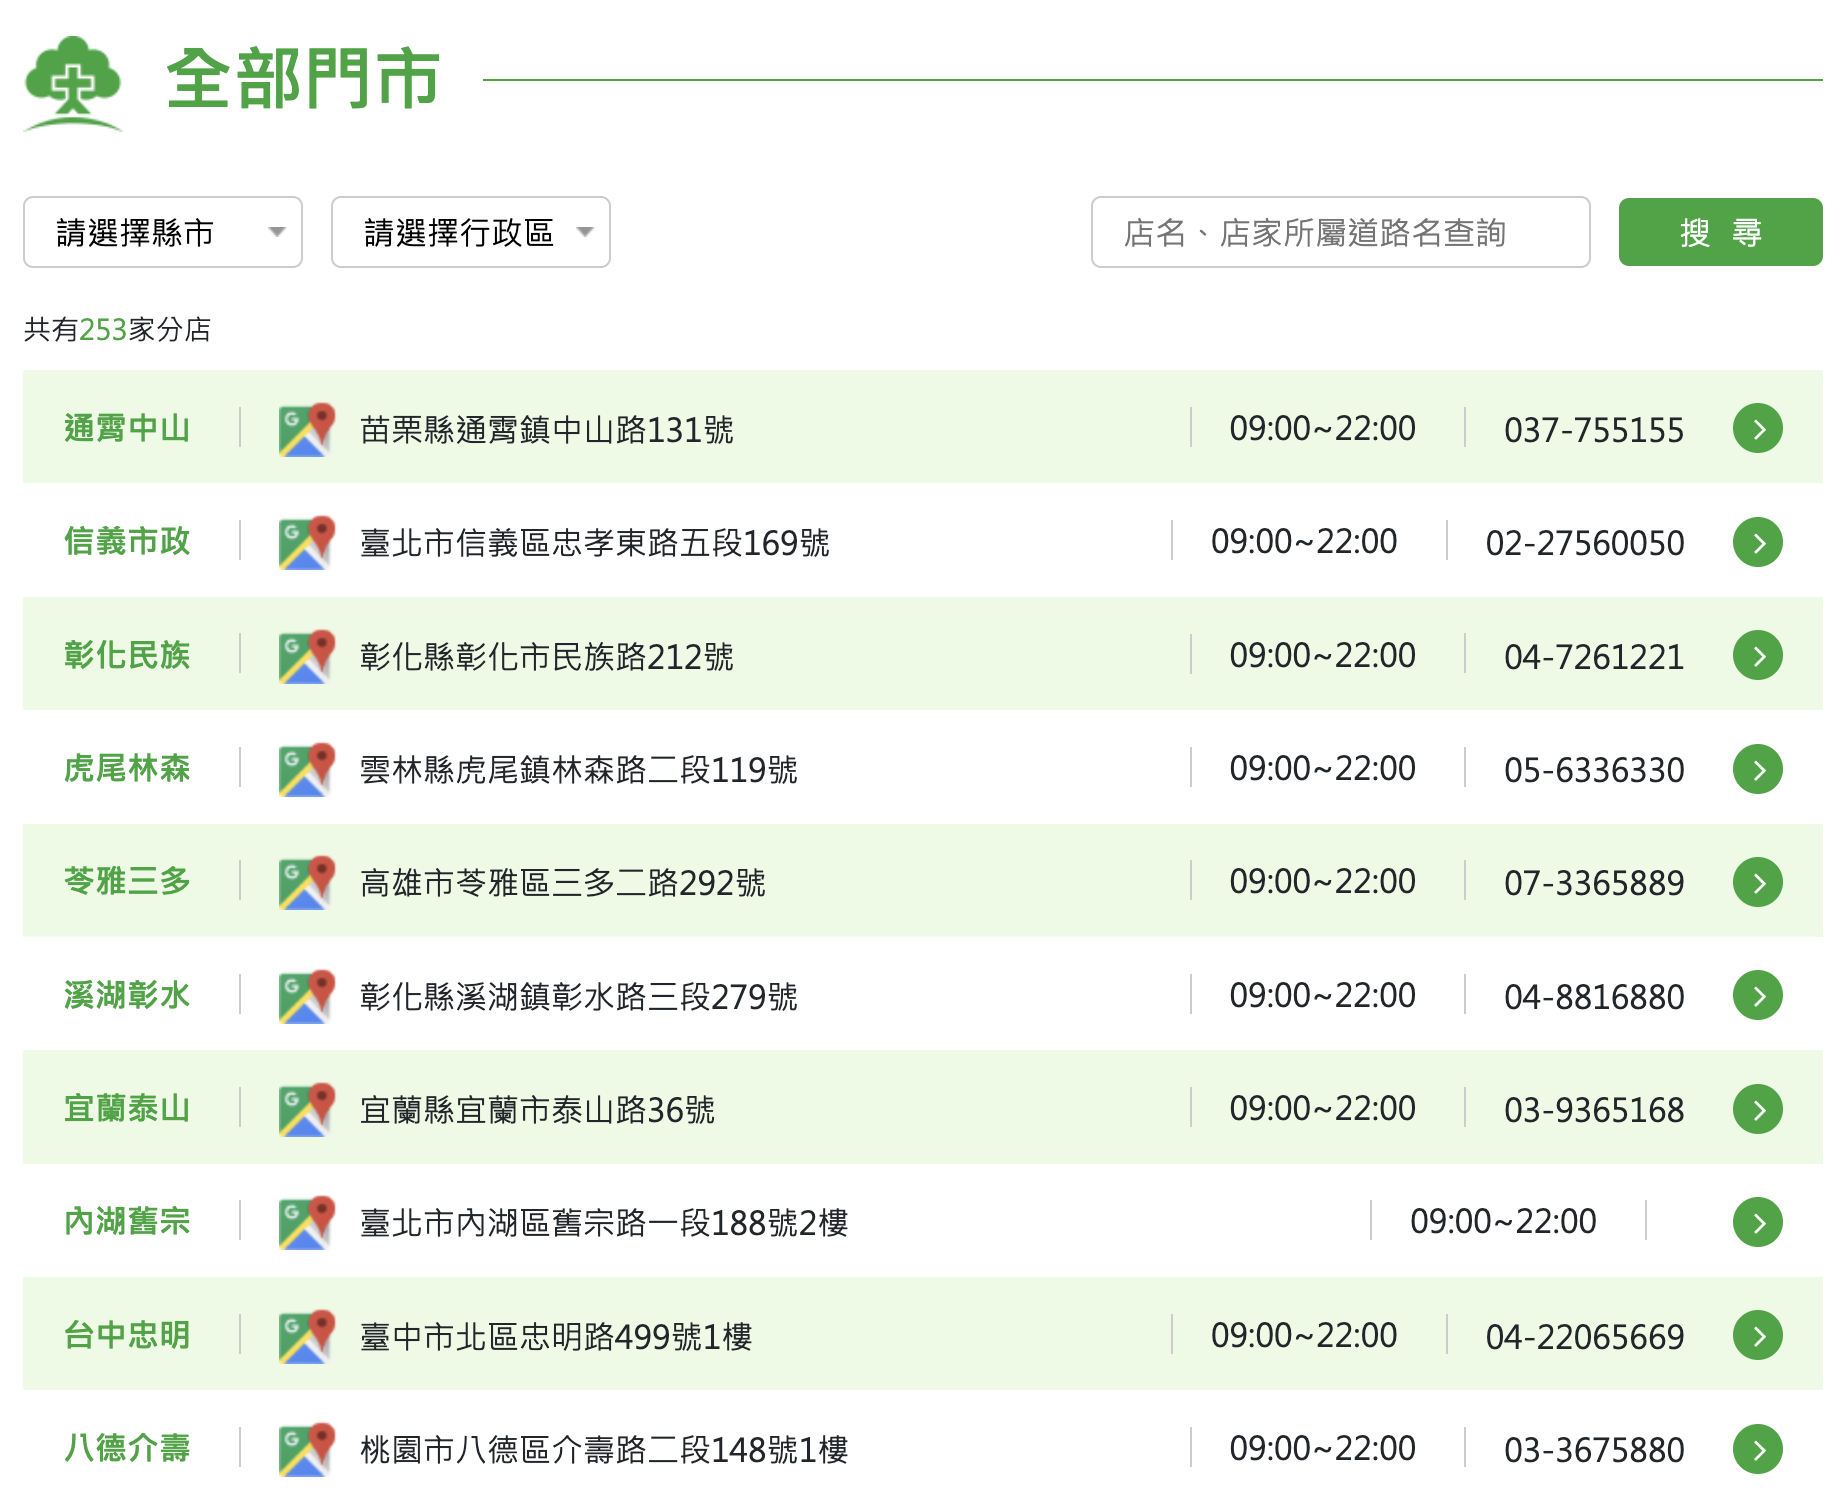The height and width of the screenshot is (1504, 1848).
Task: Click green arrow icon for 八德介壽 row
Action: pyautogui.click(x=1757, y=1449)
